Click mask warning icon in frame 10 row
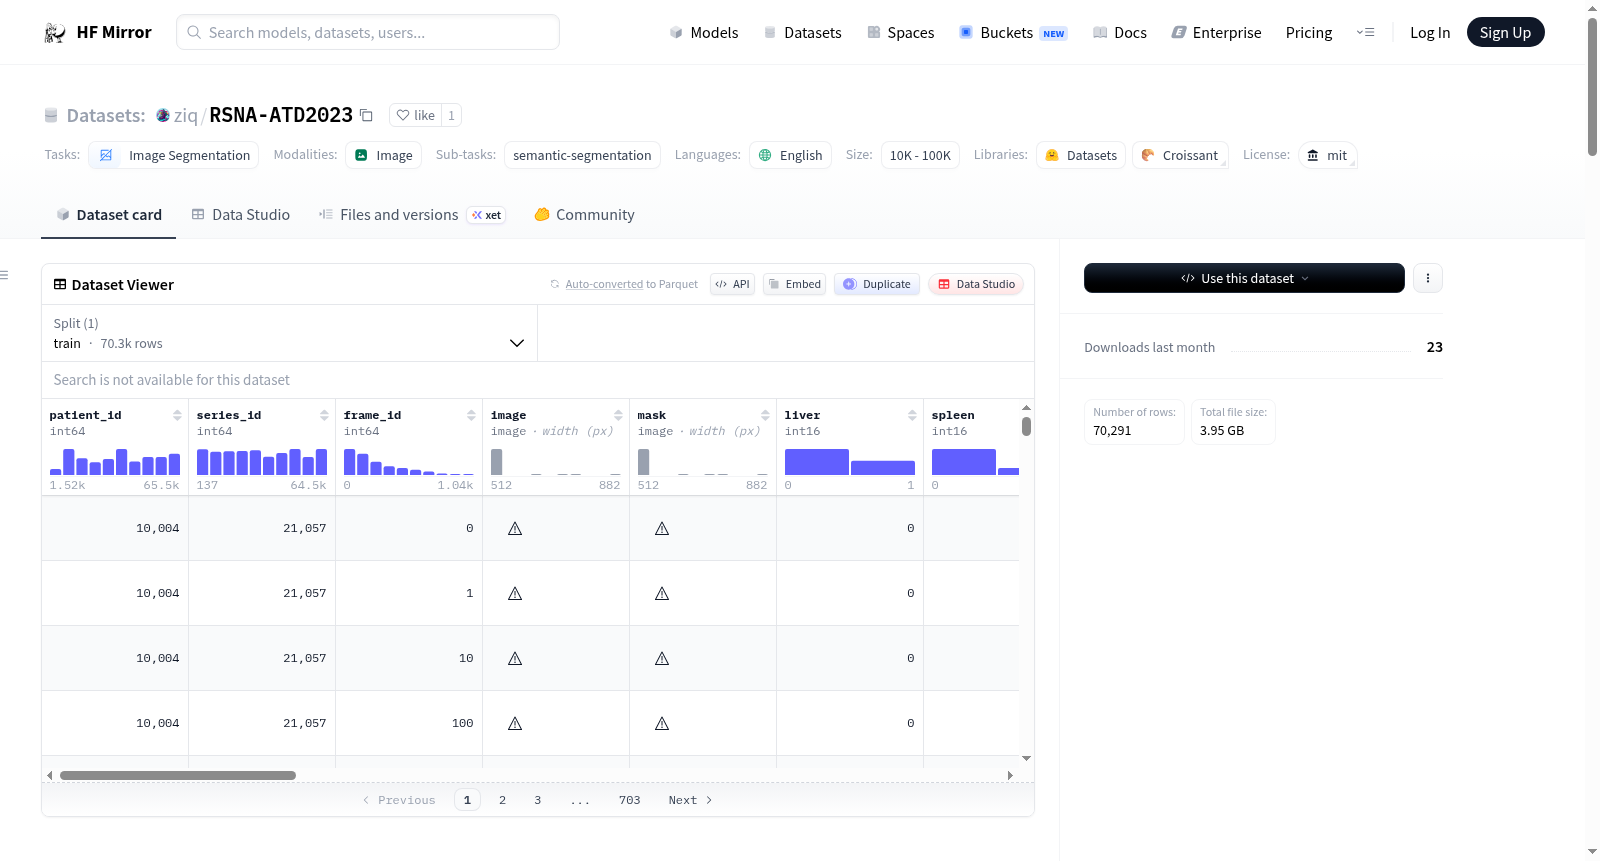 pyautogui.click(x=662, y=659)
